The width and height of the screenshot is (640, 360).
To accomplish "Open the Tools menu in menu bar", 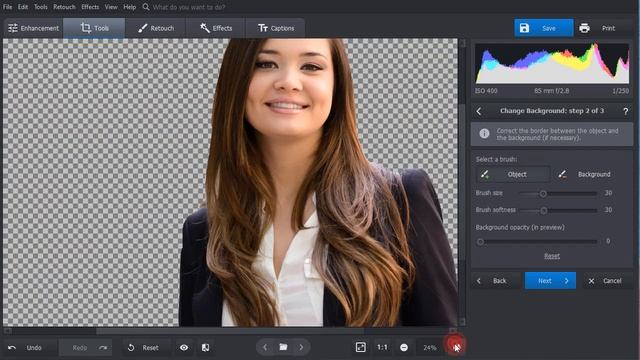I will 40,7.
